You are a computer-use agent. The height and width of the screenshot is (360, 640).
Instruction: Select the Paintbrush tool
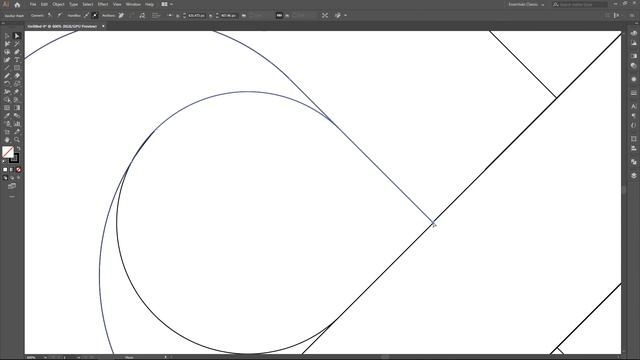[7, 76]
